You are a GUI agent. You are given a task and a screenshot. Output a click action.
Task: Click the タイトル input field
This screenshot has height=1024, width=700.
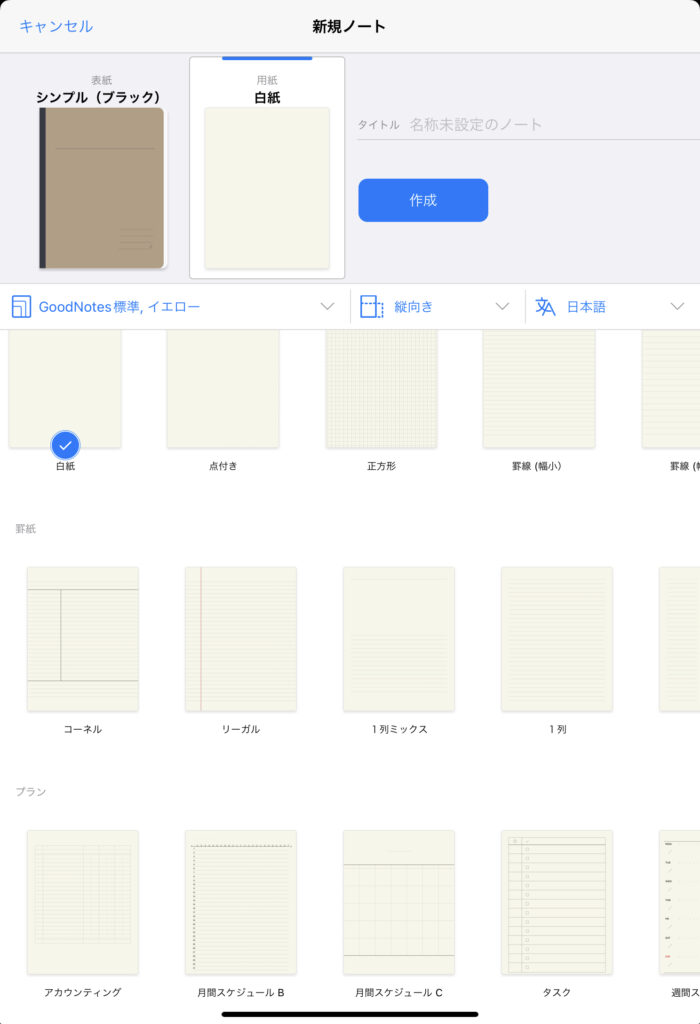tap(528, 125)
